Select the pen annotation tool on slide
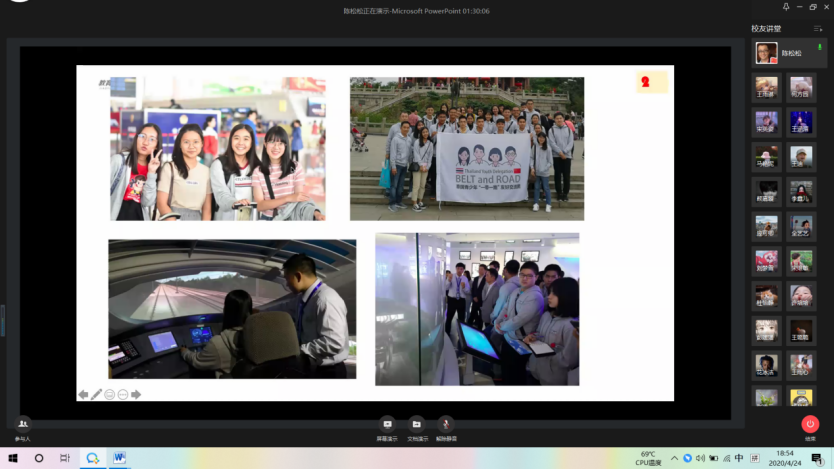This screenshot has height=469, width=834. click(96, 394)
